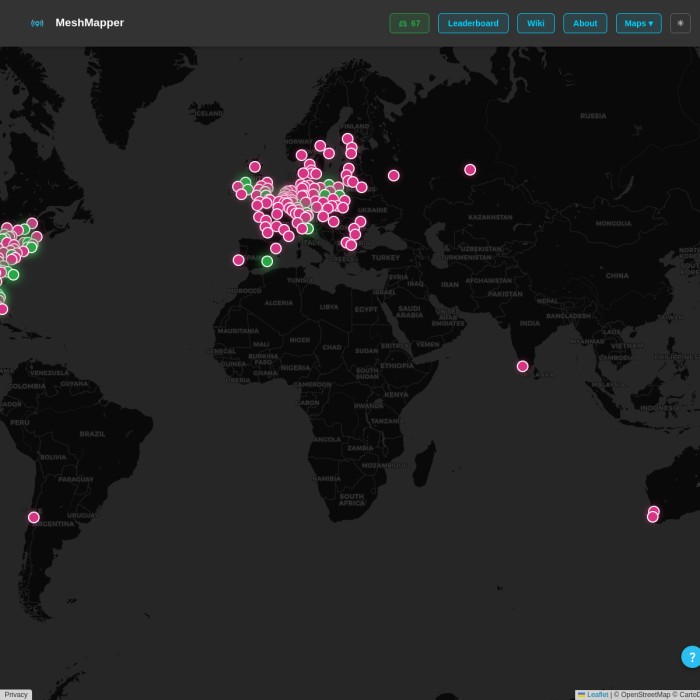Select the pink marker north of Ukraine
This screenshot has width=700, height=700.
[394, 175]
